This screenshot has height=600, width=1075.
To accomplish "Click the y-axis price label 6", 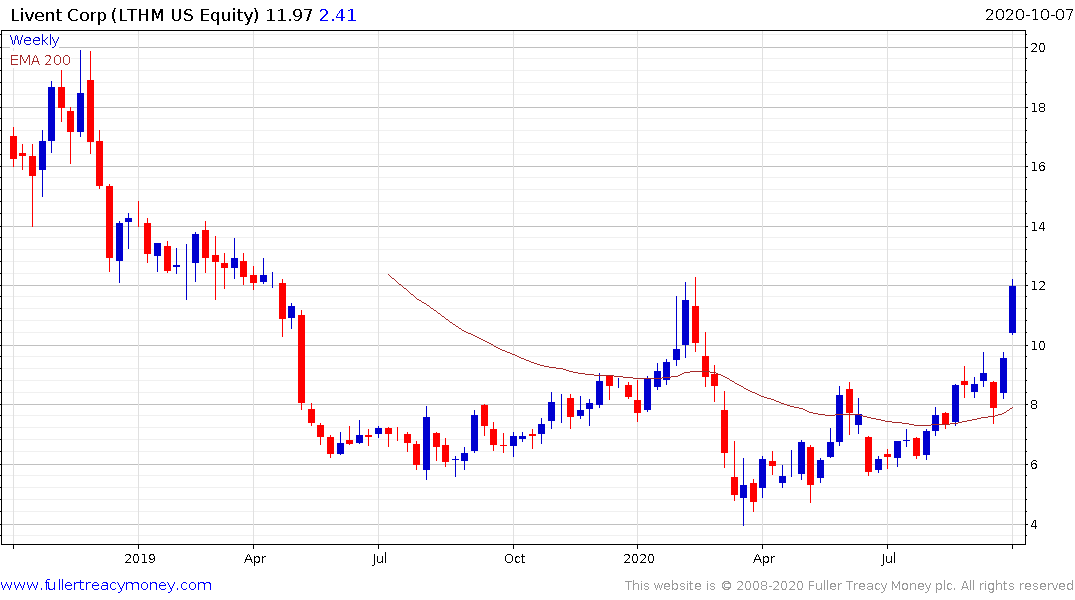I will click(x=1035, y=465).
